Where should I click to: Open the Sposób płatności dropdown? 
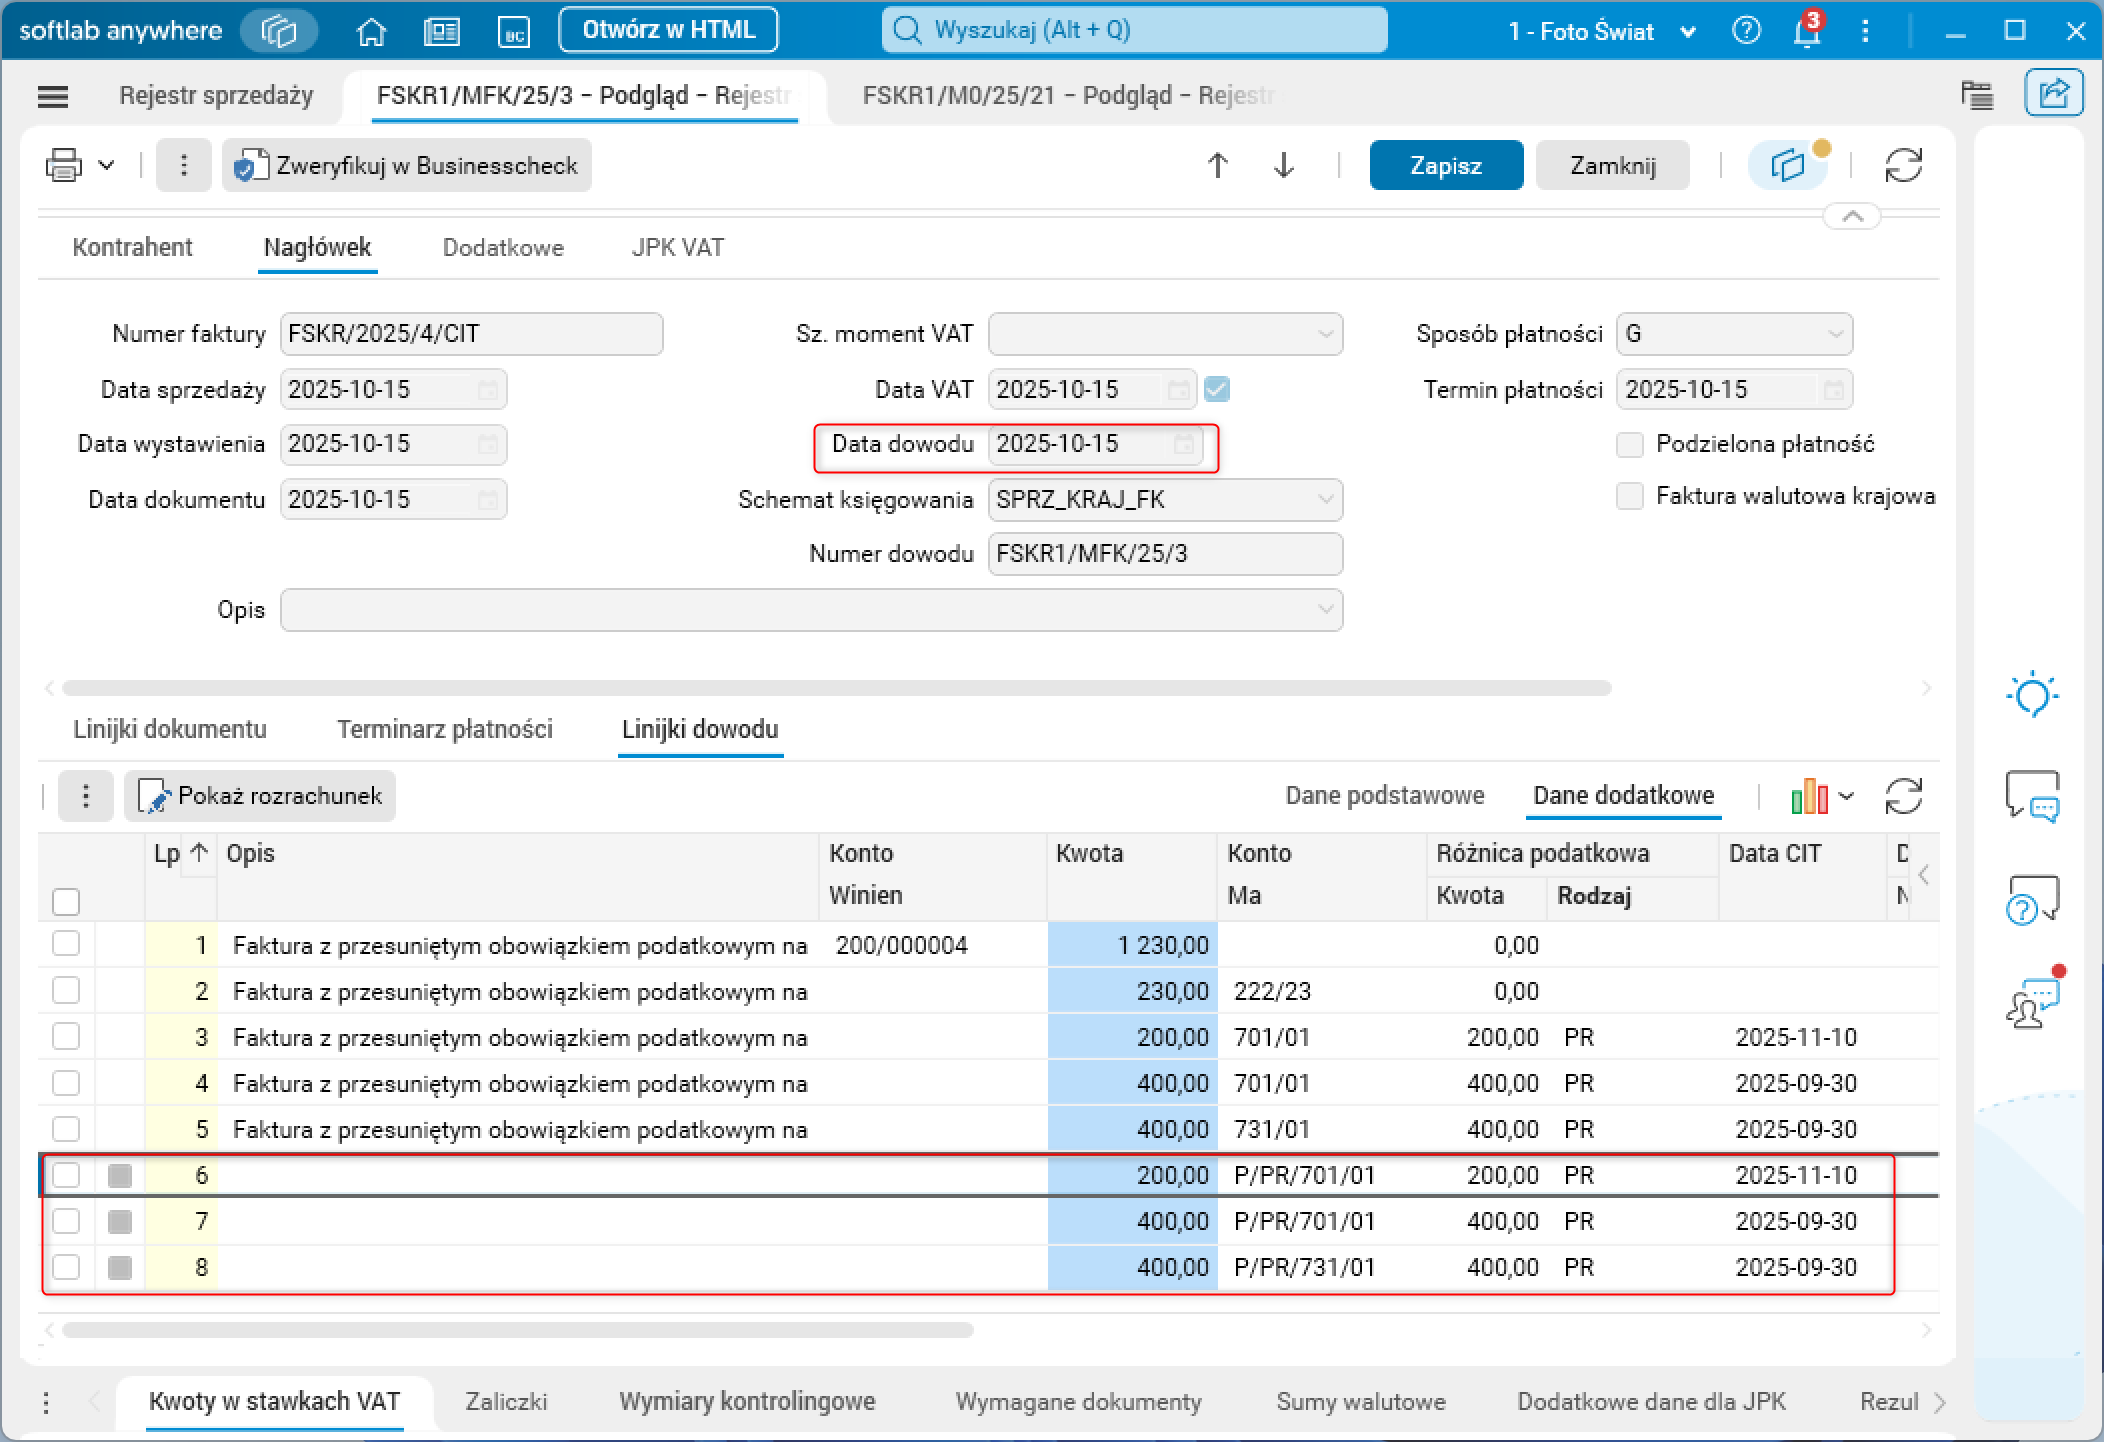click(1835, 334)
